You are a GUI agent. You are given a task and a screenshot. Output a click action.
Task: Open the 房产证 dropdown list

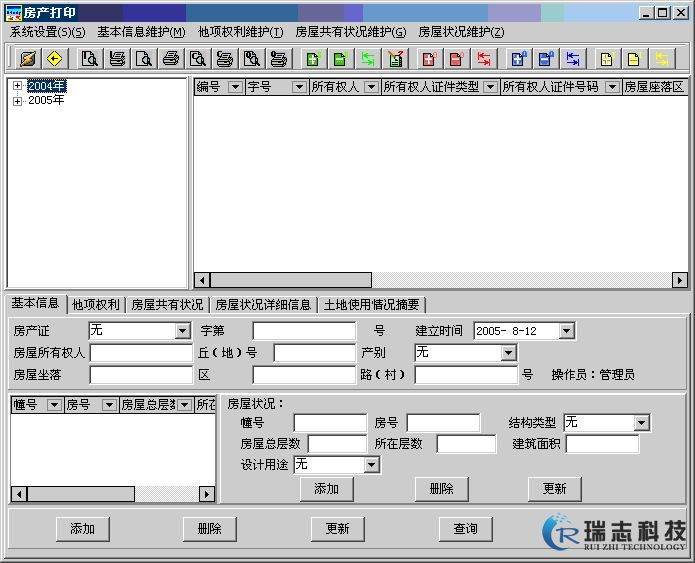pyautogui.click(x=182, y=331)
